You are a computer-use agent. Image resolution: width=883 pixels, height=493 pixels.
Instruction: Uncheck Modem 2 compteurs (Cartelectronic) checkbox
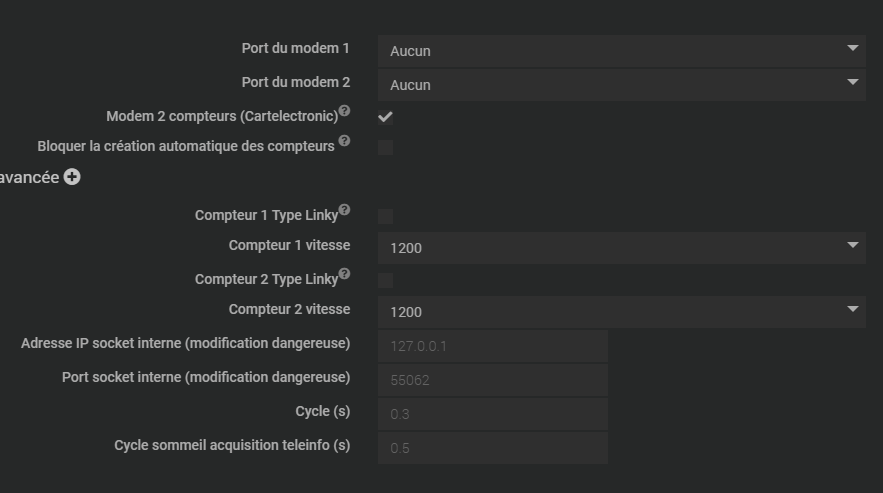385,117
